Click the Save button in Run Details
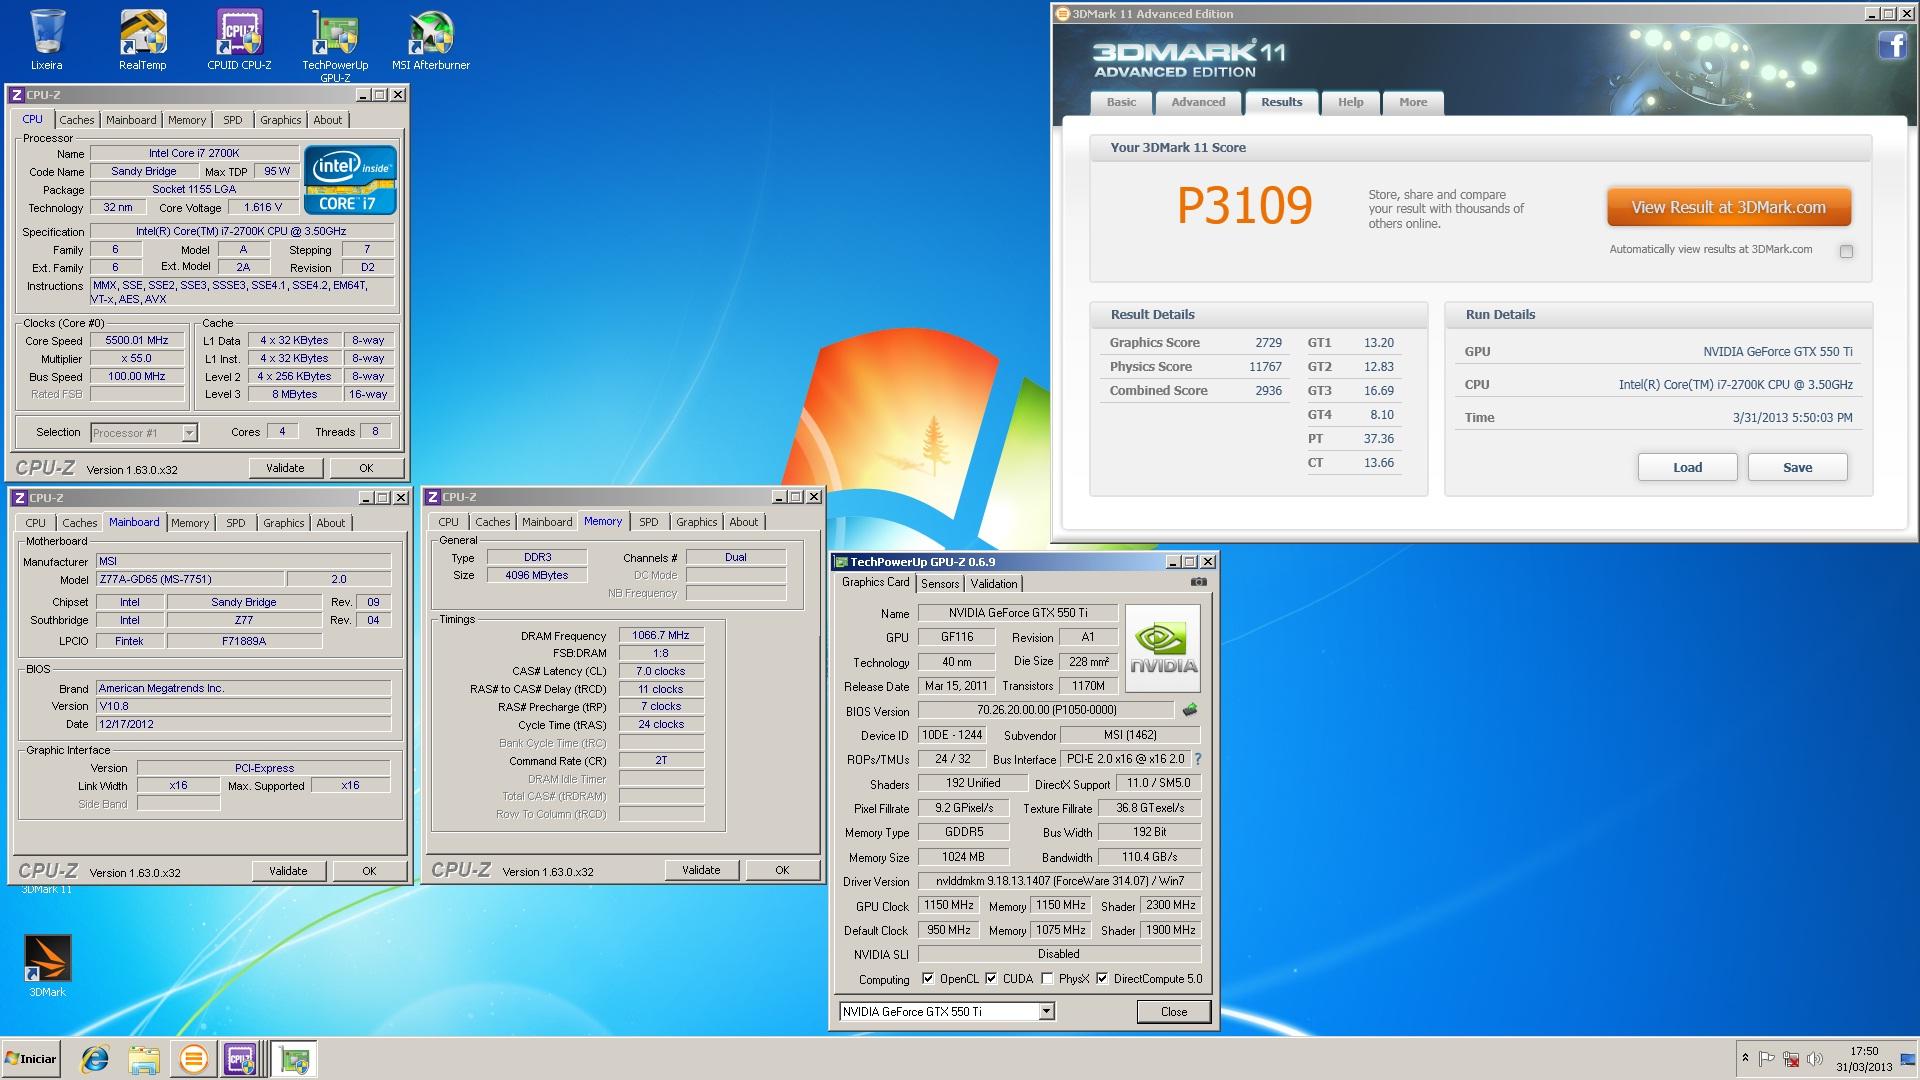The image size is (1920, 1080). tap(1797, 467)
